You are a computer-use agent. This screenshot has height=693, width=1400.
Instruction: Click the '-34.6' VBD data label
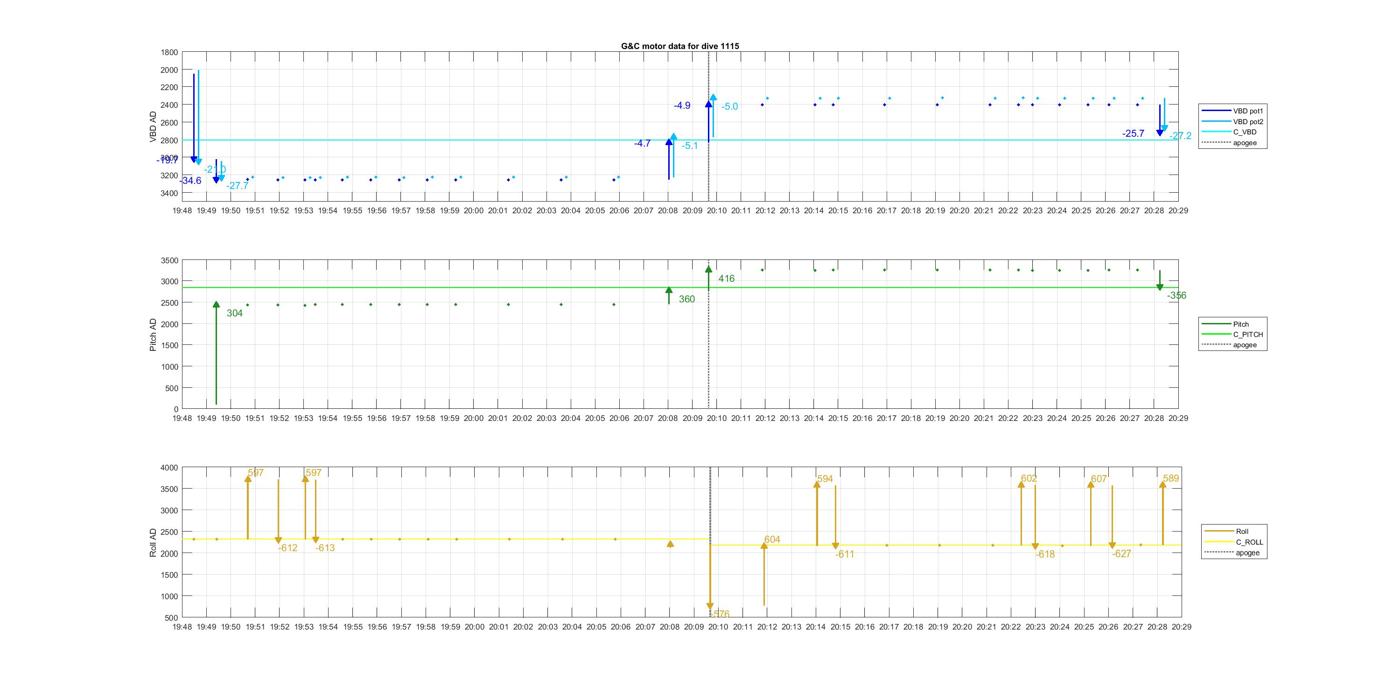pyautogui.click(x=190, y=181)
